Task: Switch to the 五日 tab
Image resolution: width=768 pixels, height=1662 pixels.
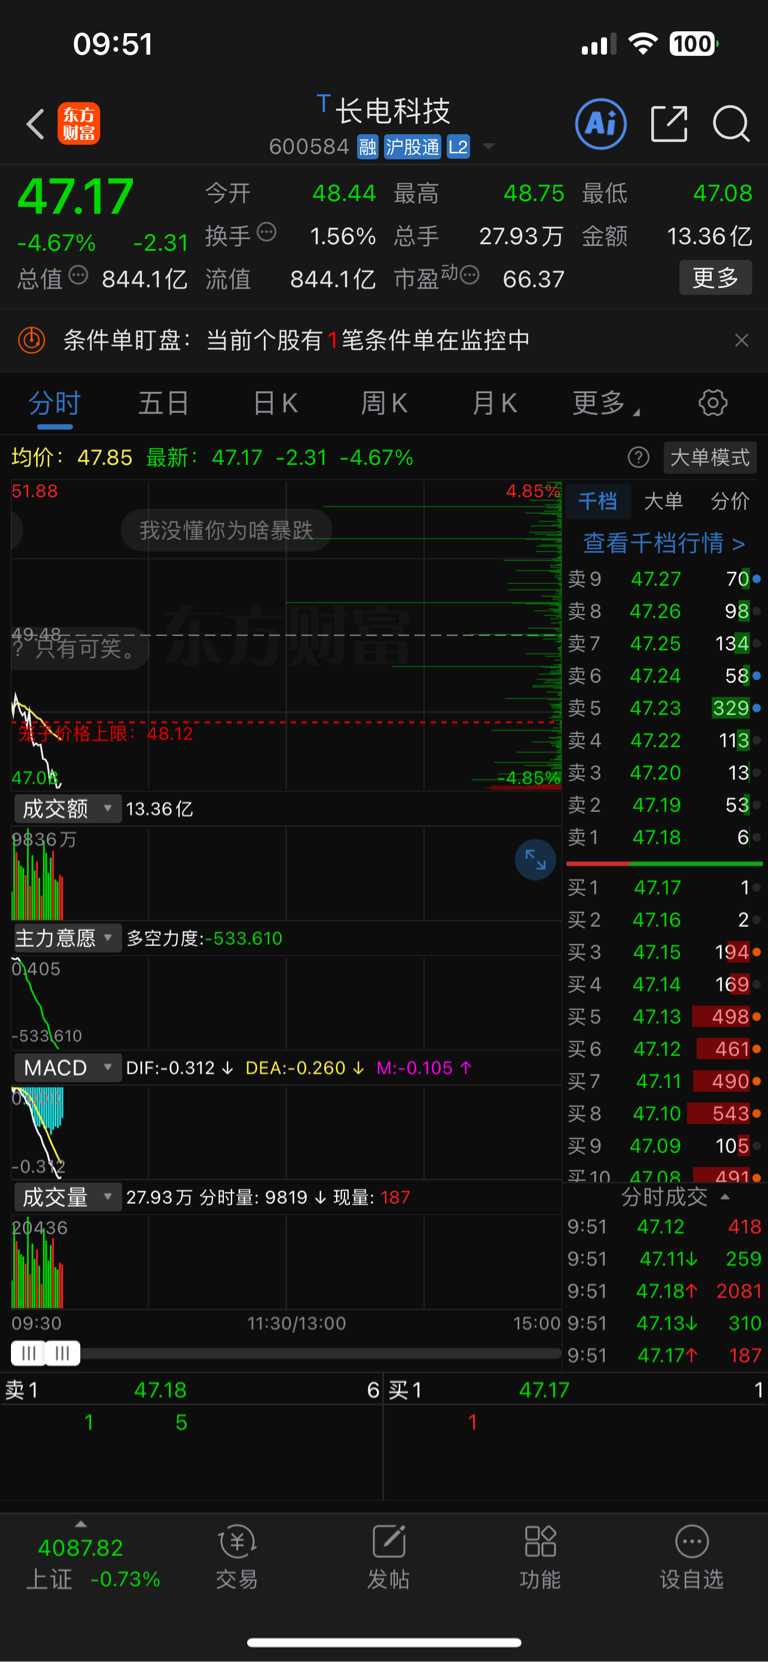Action: pyautogui.click(x=164, y=403)
